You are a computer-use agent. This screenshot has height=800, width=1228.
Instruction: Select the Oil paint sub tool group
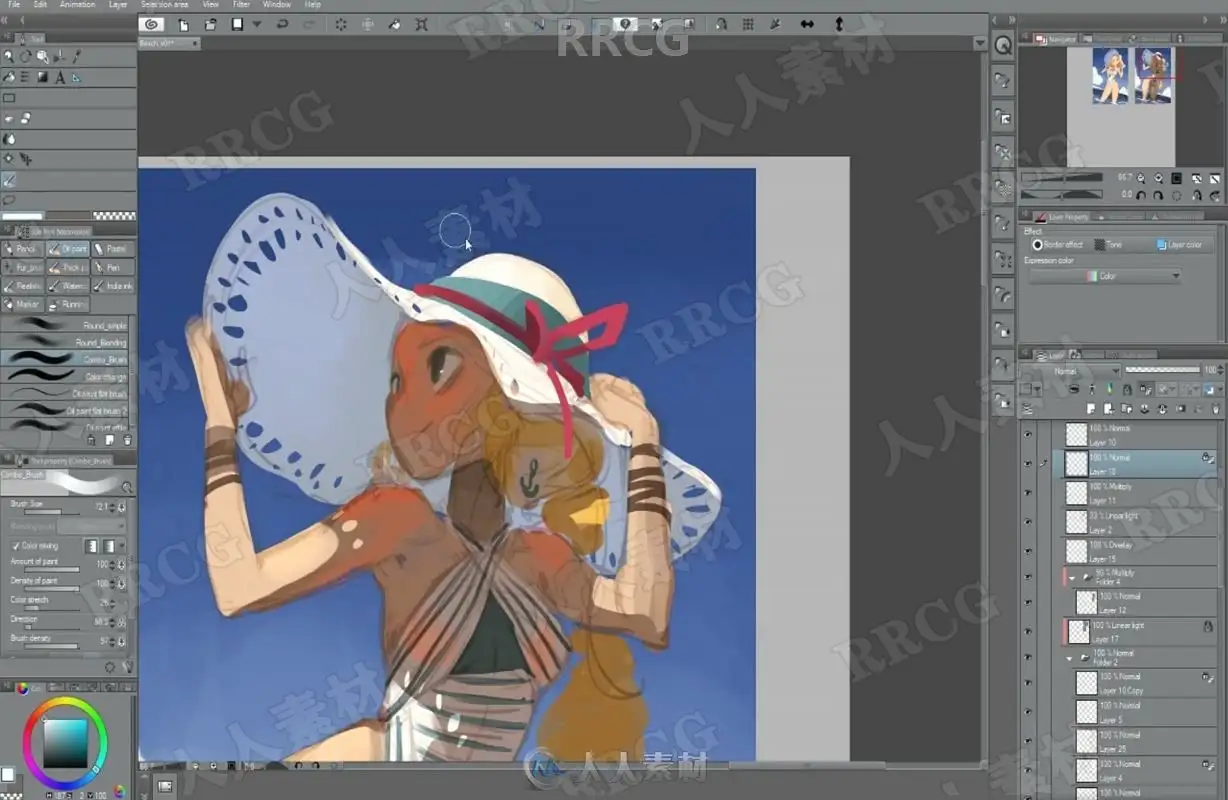point(68,249)
